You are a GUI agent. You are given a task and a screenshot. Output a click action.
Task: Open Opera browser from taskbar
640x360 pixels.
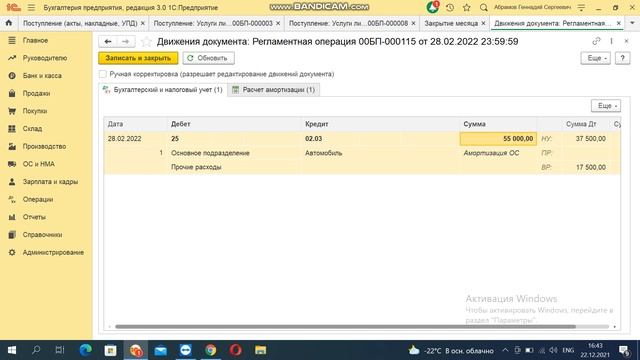click(236, 350)
